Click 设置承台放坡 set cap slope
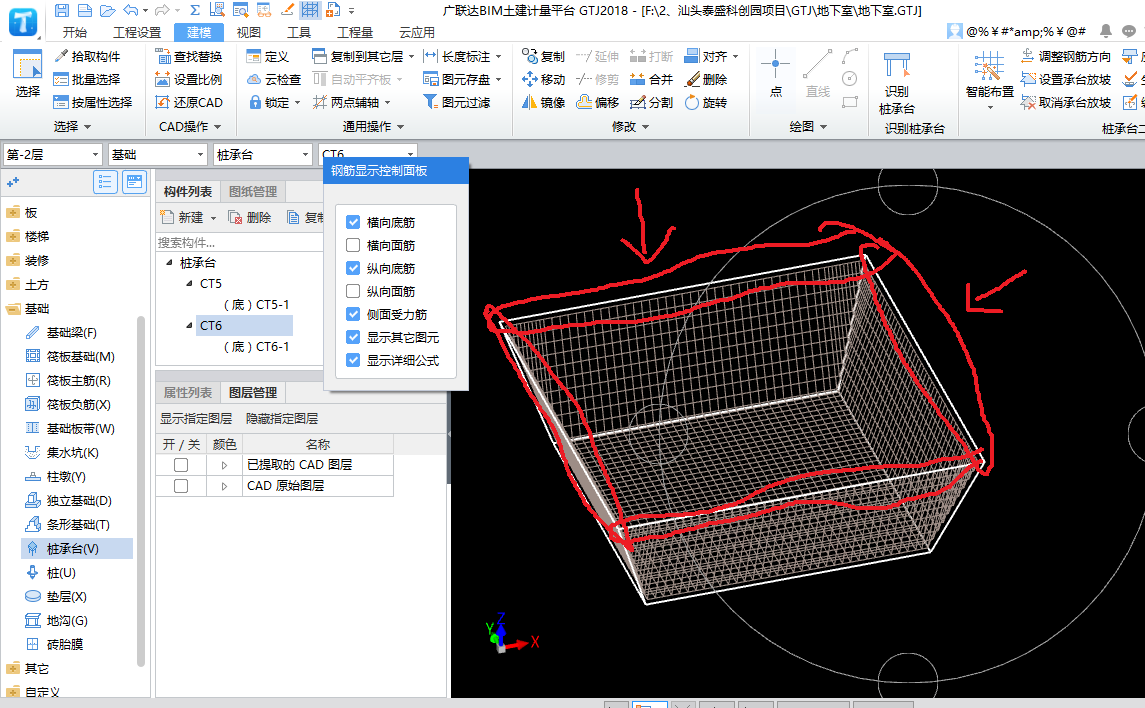This screenshot has height=708, width=1145. 1065,79
